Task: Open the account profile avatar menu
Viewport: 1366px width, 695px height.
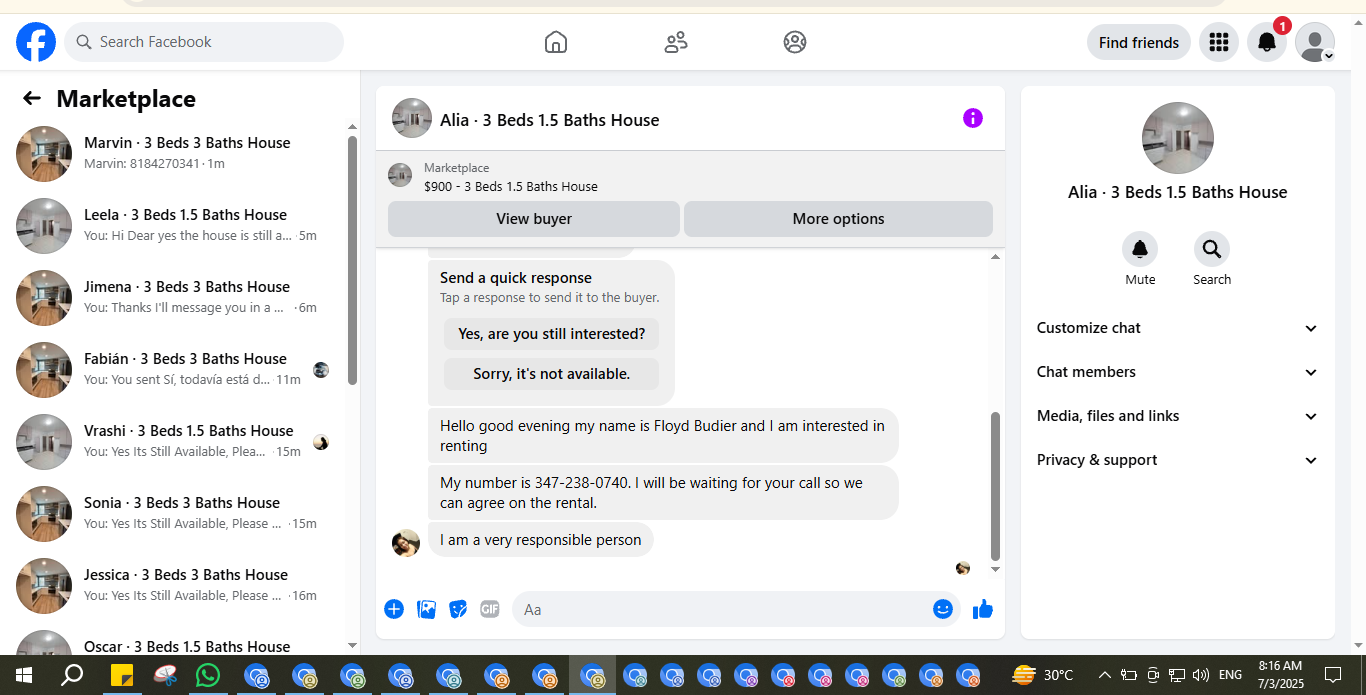Action: click(1315, 42)
